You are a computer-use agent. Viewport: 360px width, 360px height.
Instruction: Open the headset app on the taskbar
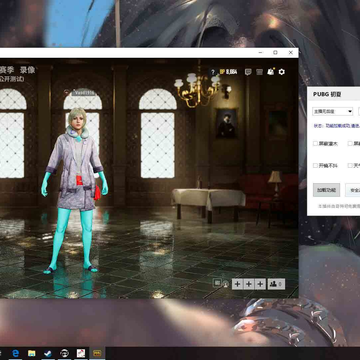point(64,353)
